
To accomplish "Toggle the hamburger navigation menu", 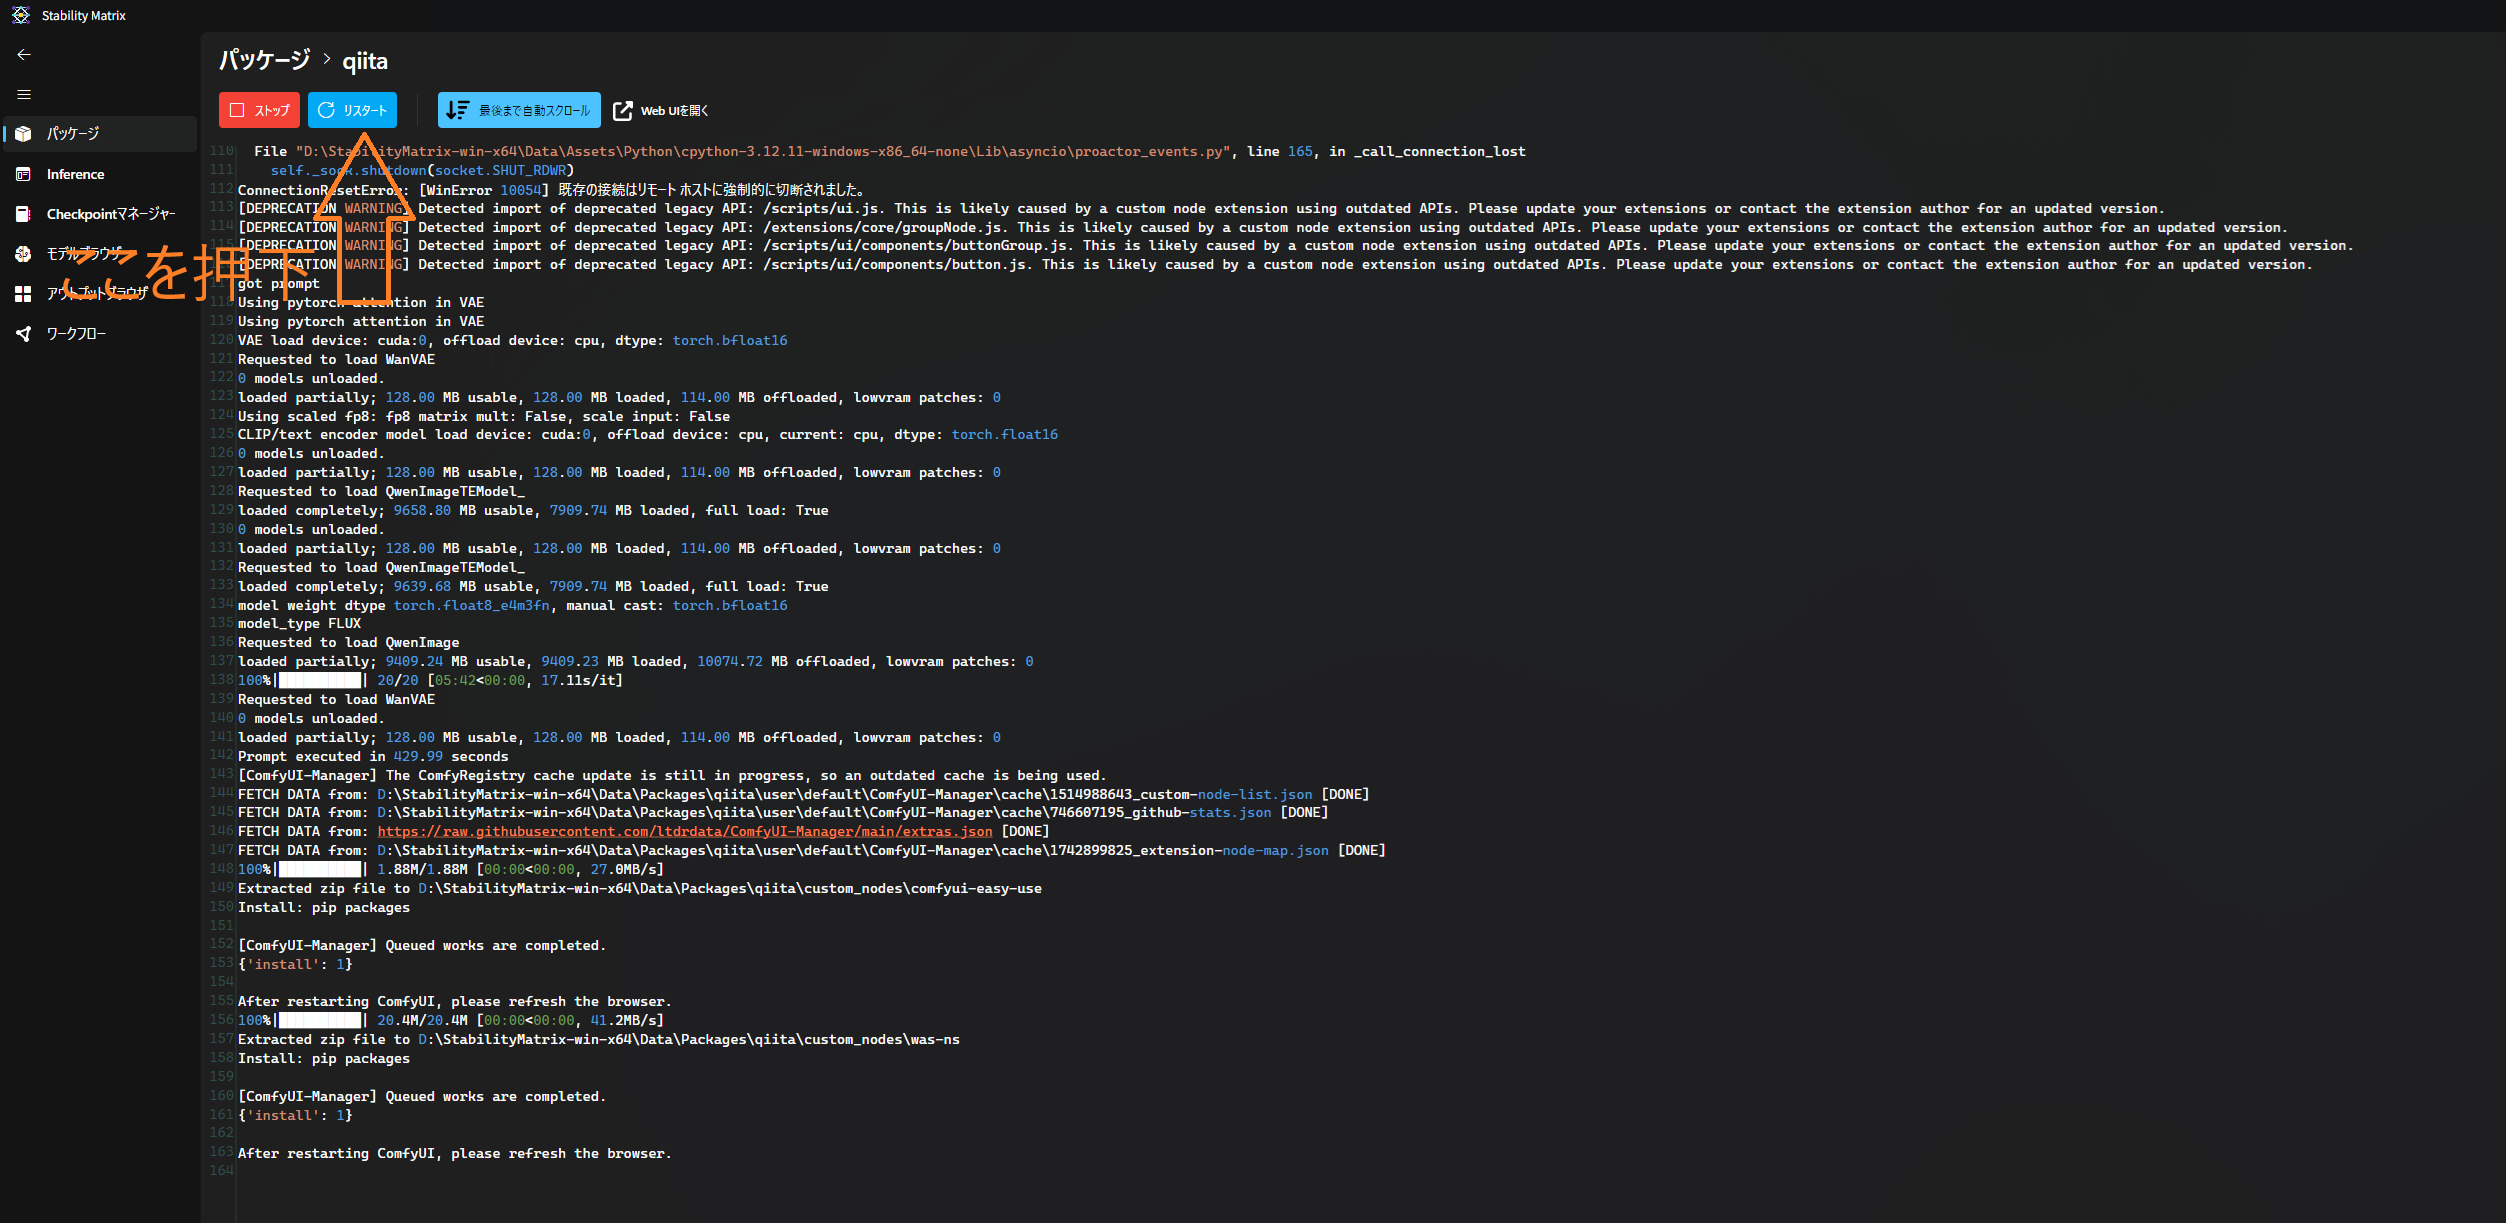I will [24, 95].
